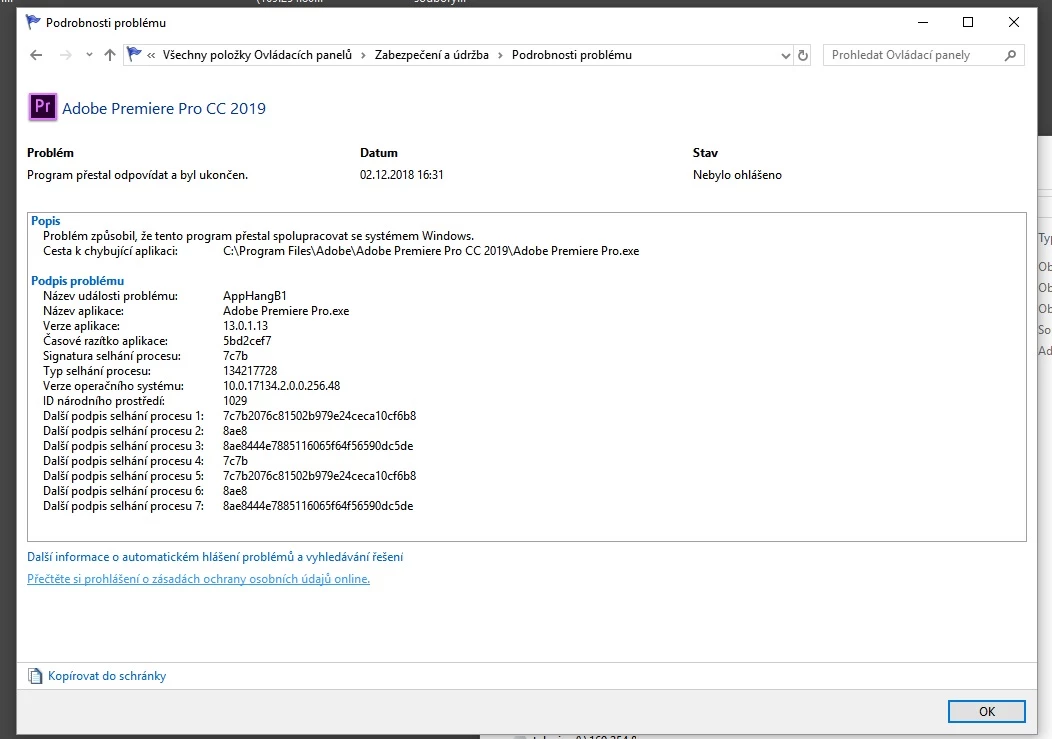Click the Podpis problému section heading

click(x=77, y=281)
